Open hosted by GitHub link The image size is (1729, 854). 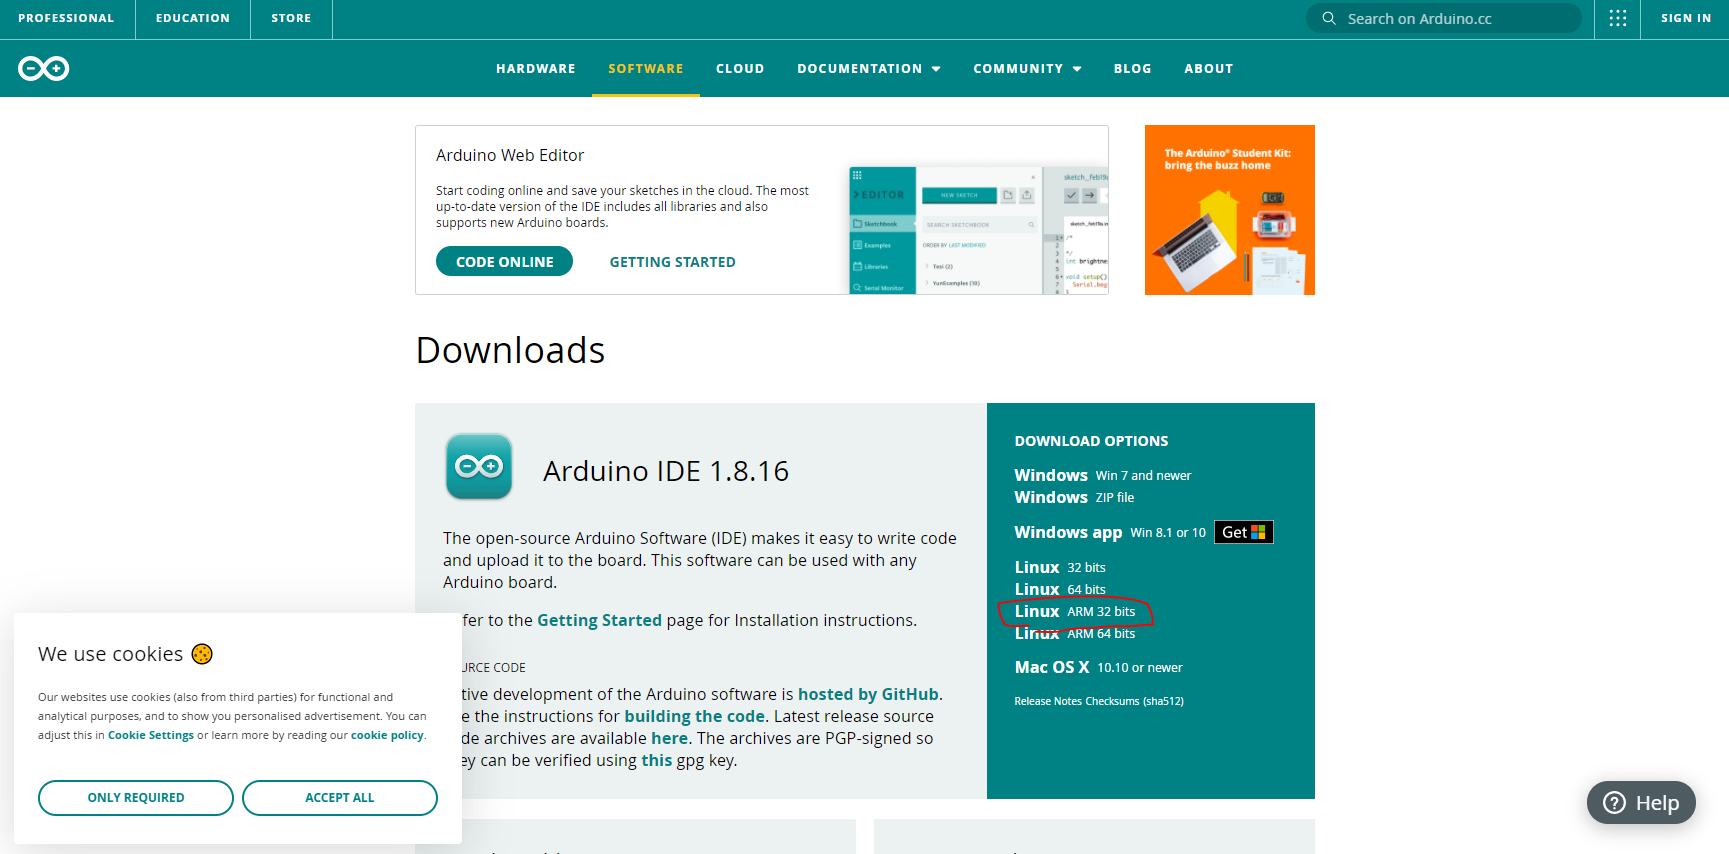[x=868, y=694]
